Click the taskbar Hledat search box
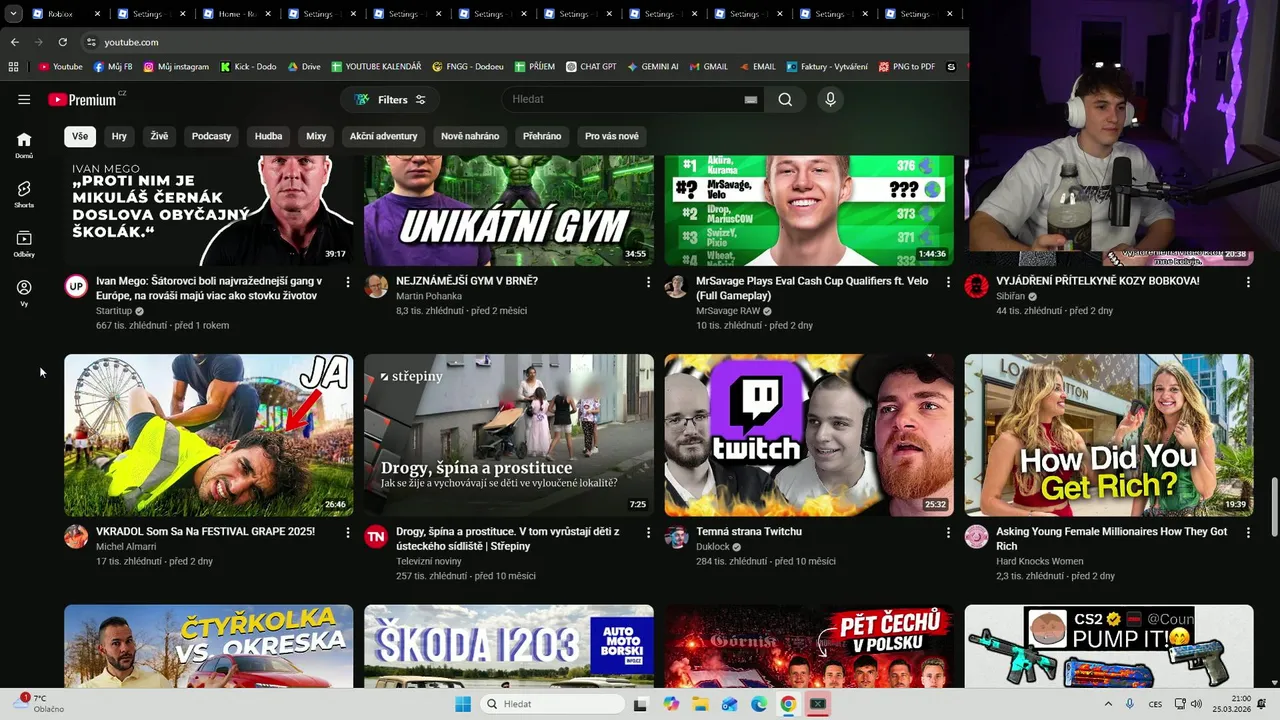This screenshot has height=720, width=1280. tap(553, 704)
